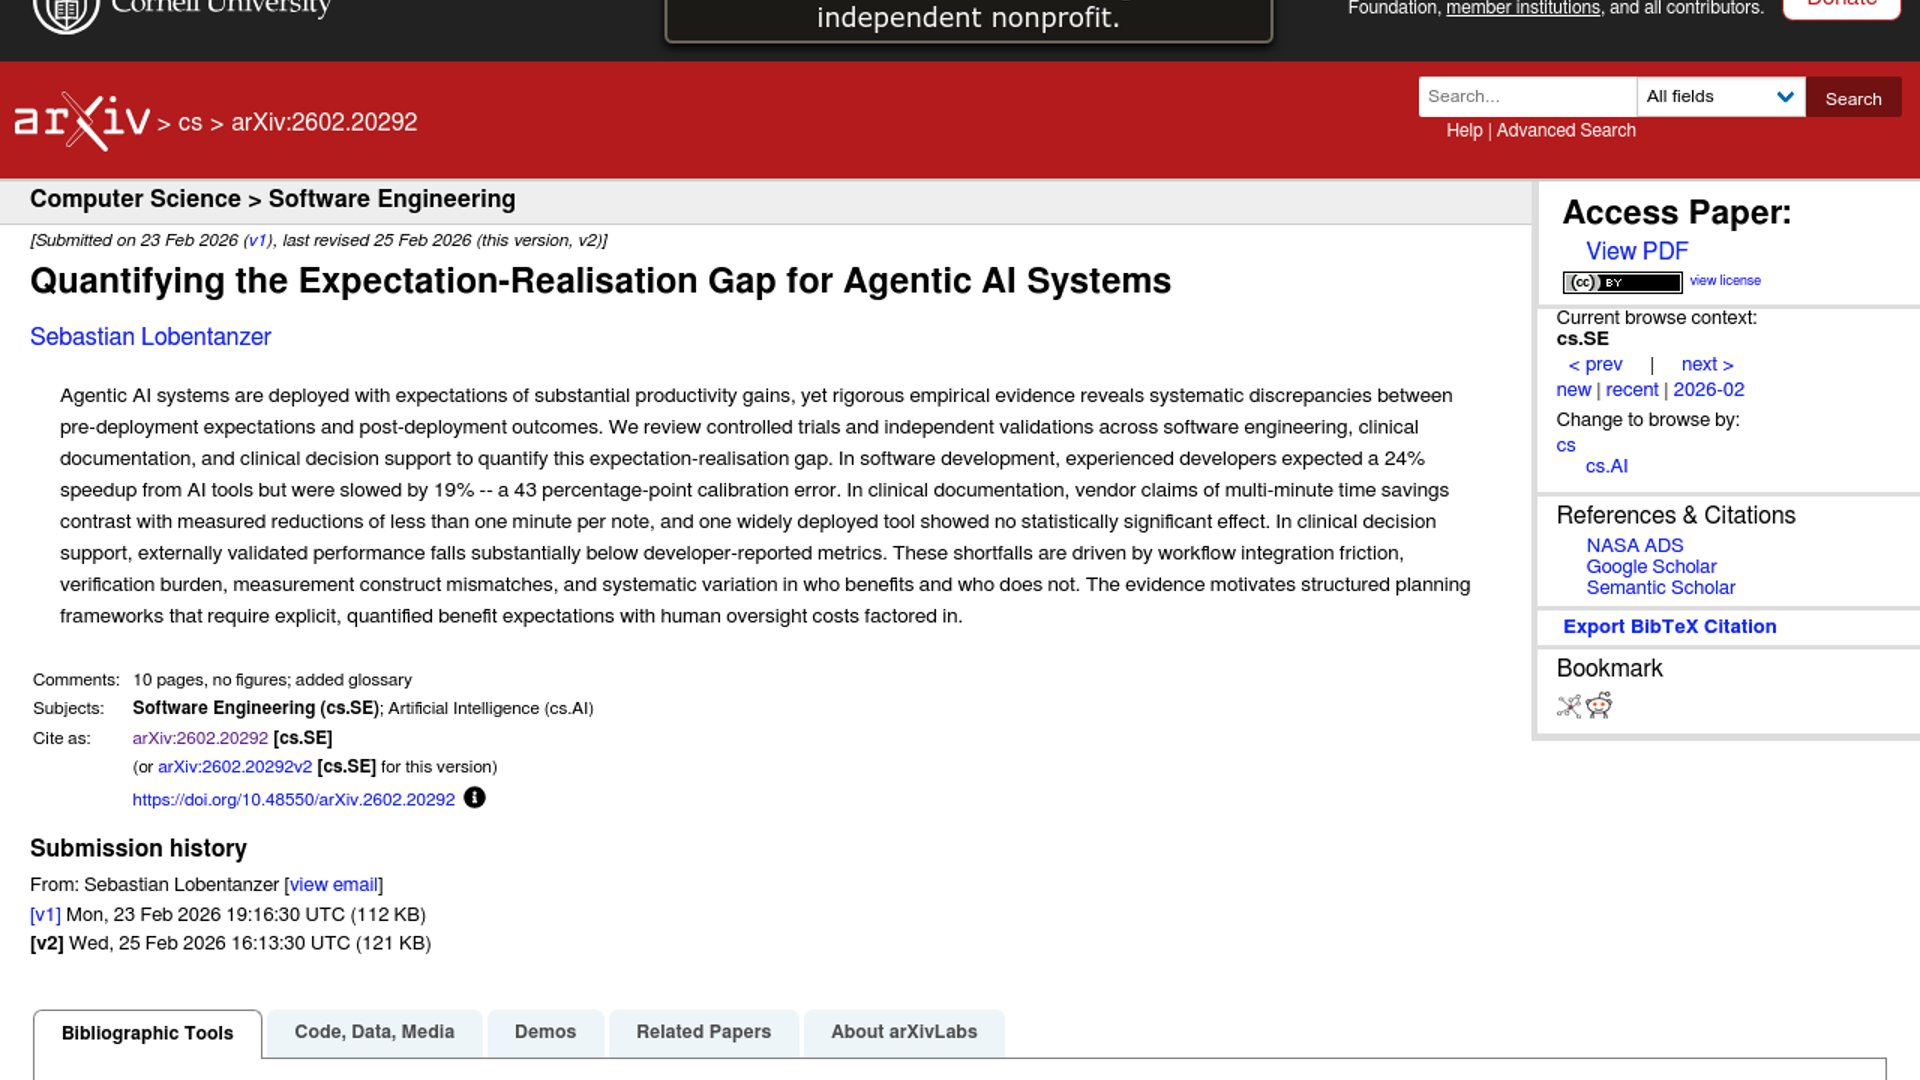Click the Reddit bookmark icon
The image size is (1920, 1080).
1600,706
